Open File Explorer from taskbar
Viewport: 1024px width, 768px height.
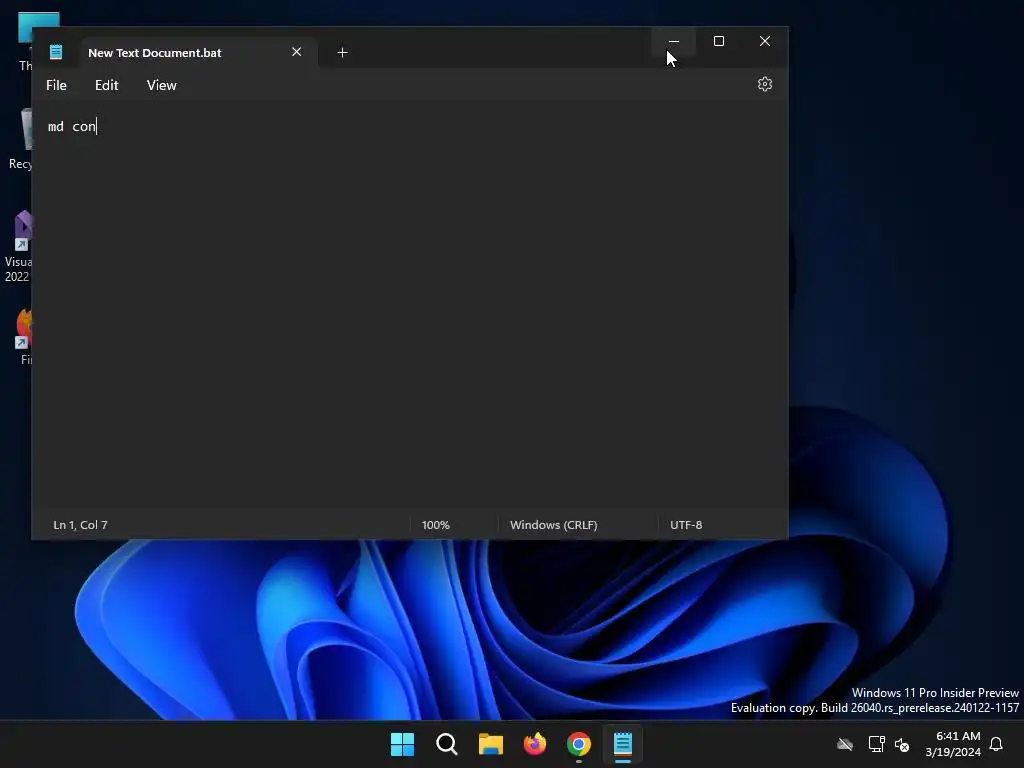[490, 744]
